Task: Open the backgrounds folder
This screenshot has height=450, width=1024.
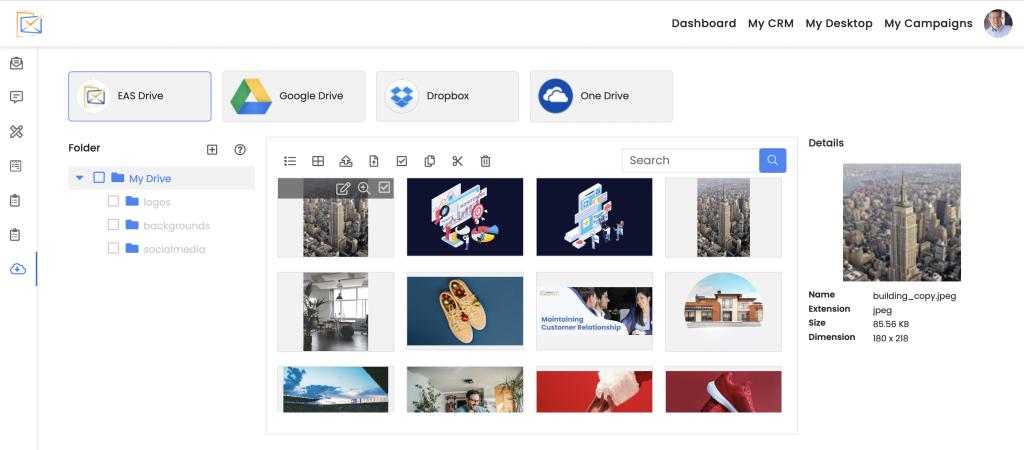Action: (175, 225)
